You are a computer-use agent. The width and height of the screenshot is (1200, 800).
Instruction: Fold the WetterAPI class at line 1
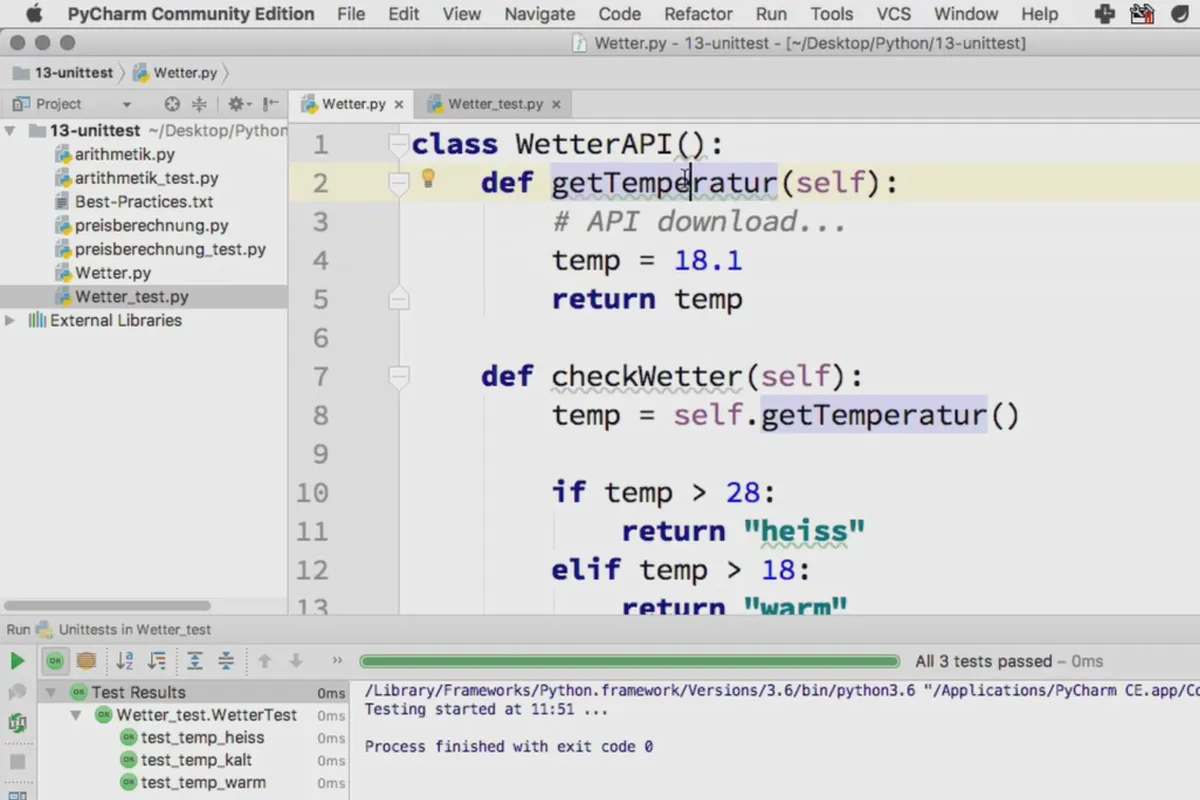pyautogui.click(x=399, y=144)
